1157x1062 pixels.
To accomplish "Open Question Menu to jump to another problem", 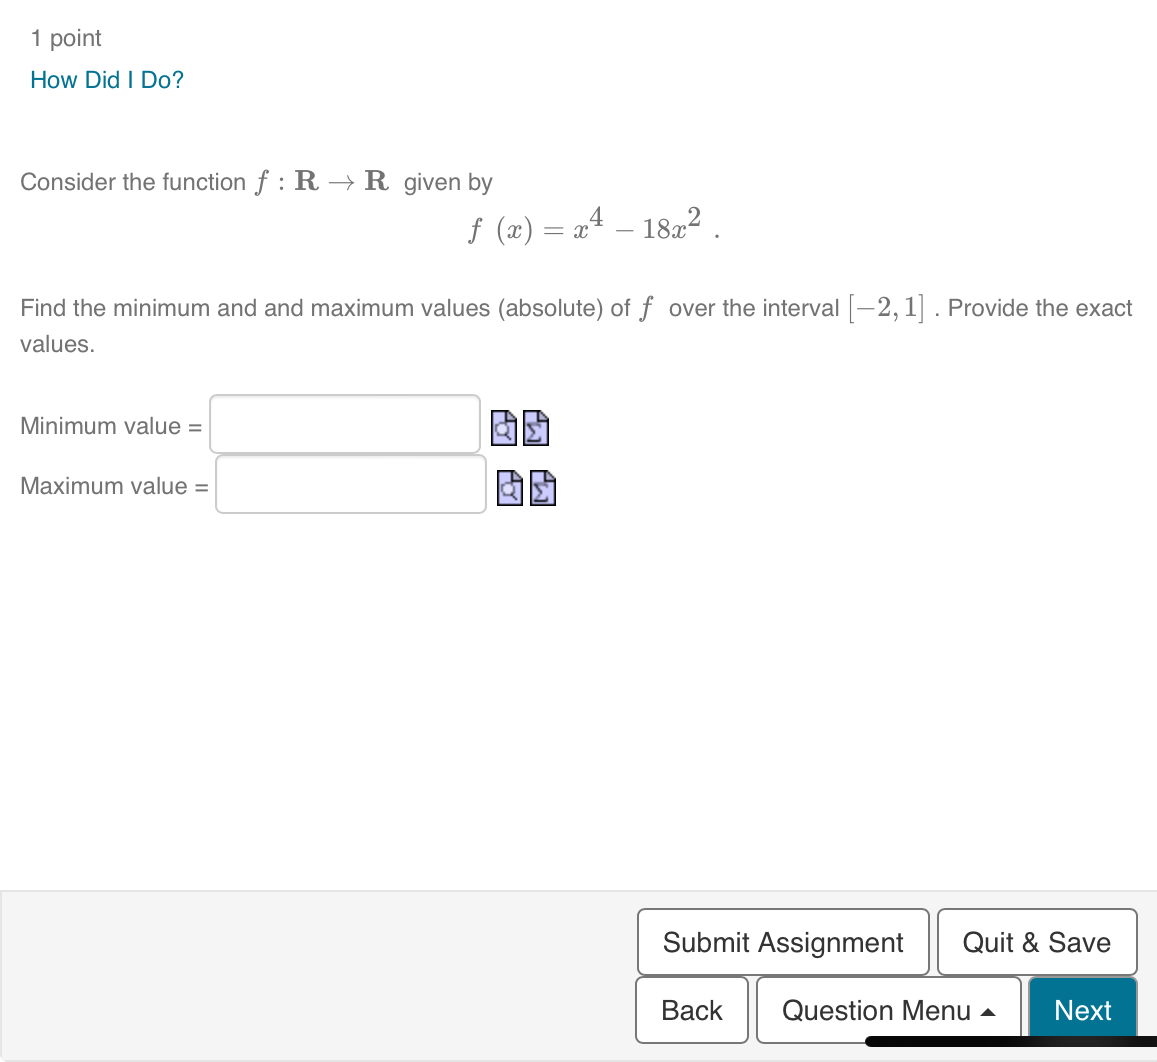I will pos(888,1010).
